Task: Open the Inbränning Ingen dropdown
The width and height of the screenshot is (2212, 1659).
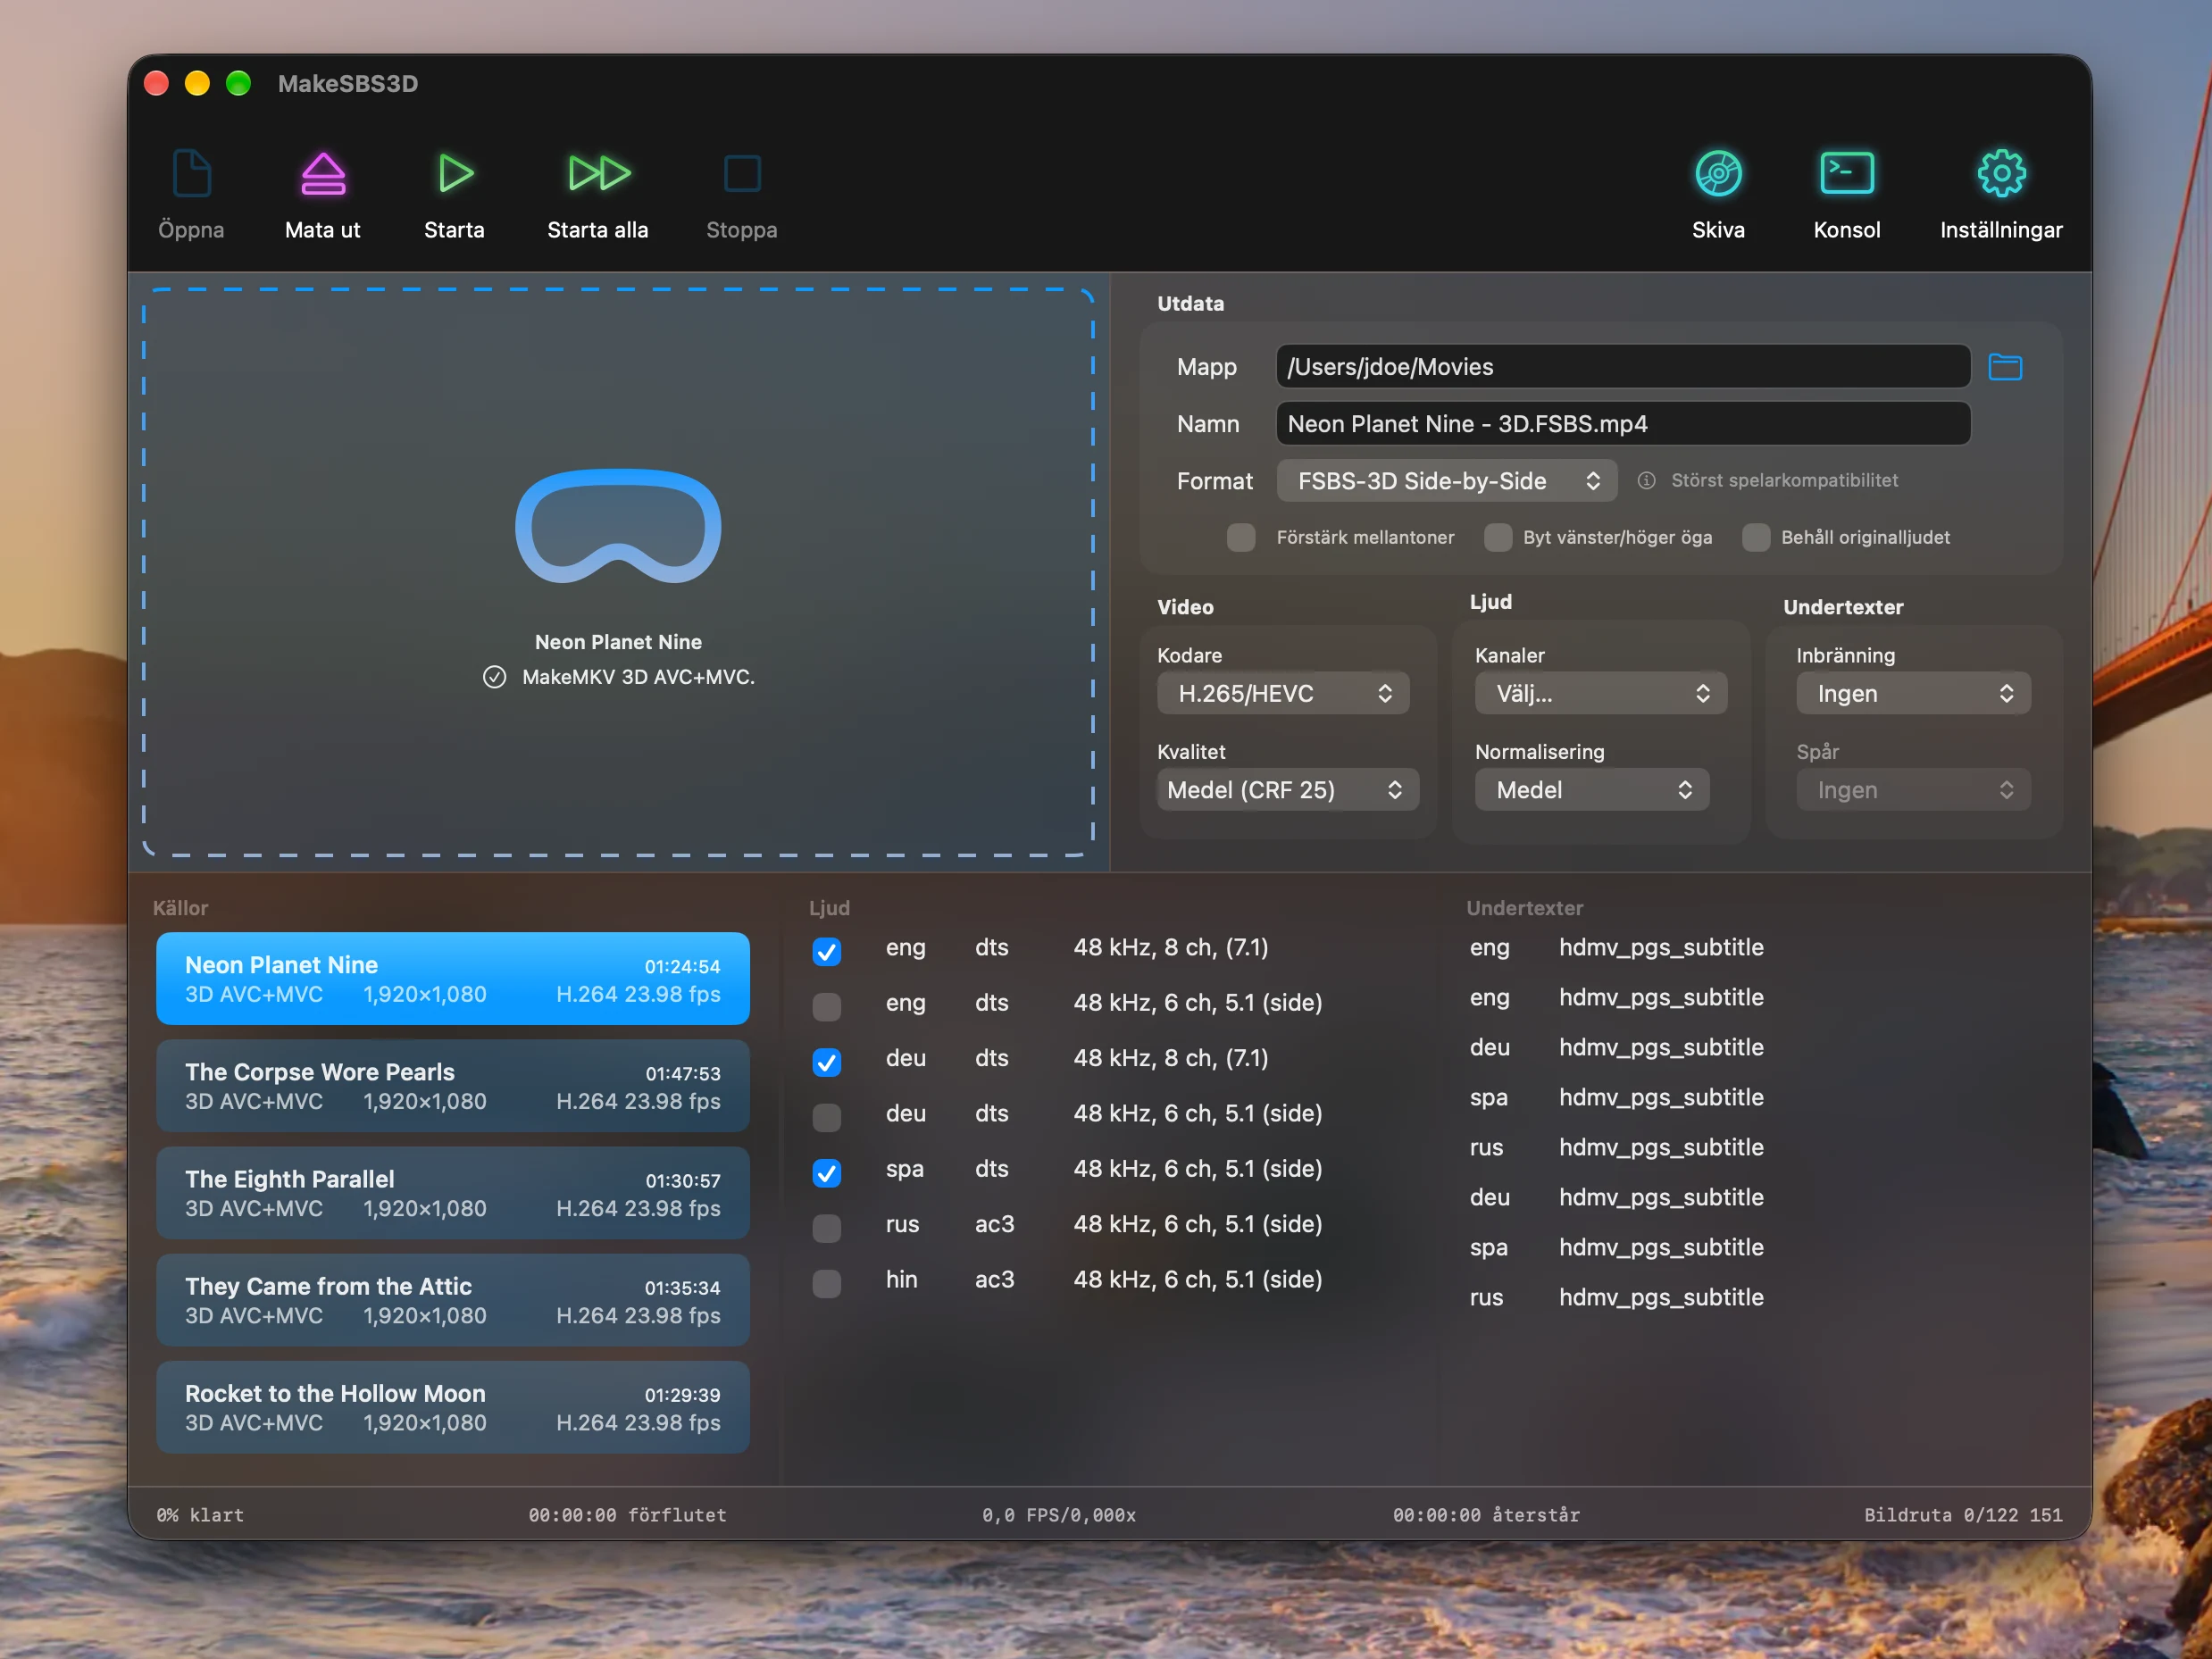Action: click(x=1912, y=693)
